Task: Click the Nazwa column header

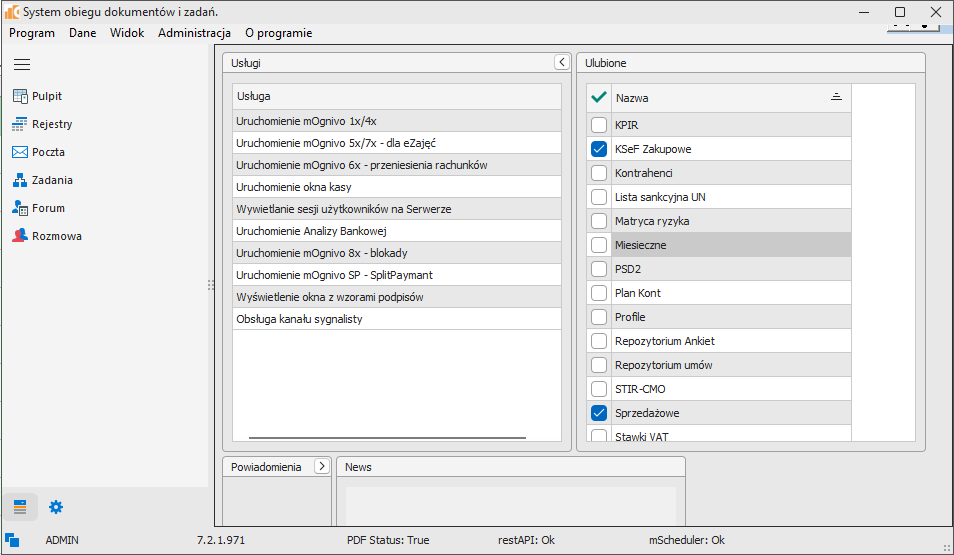Action: tap(731, 97)
